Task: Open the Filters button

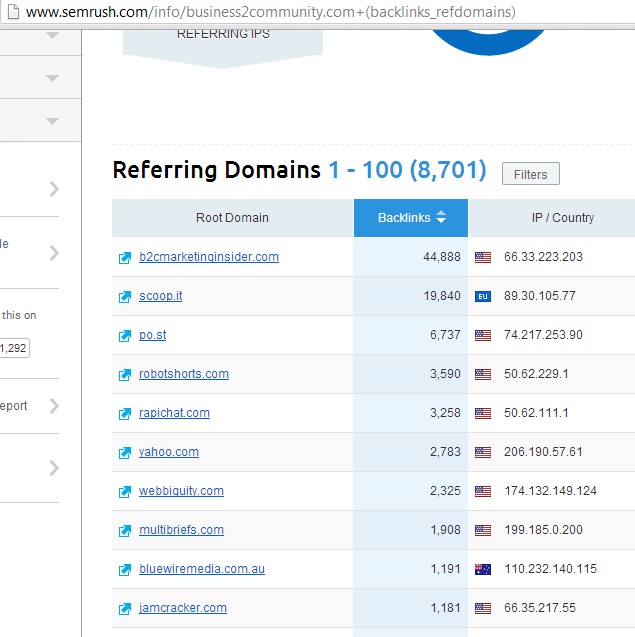Action: click(531, 174)
